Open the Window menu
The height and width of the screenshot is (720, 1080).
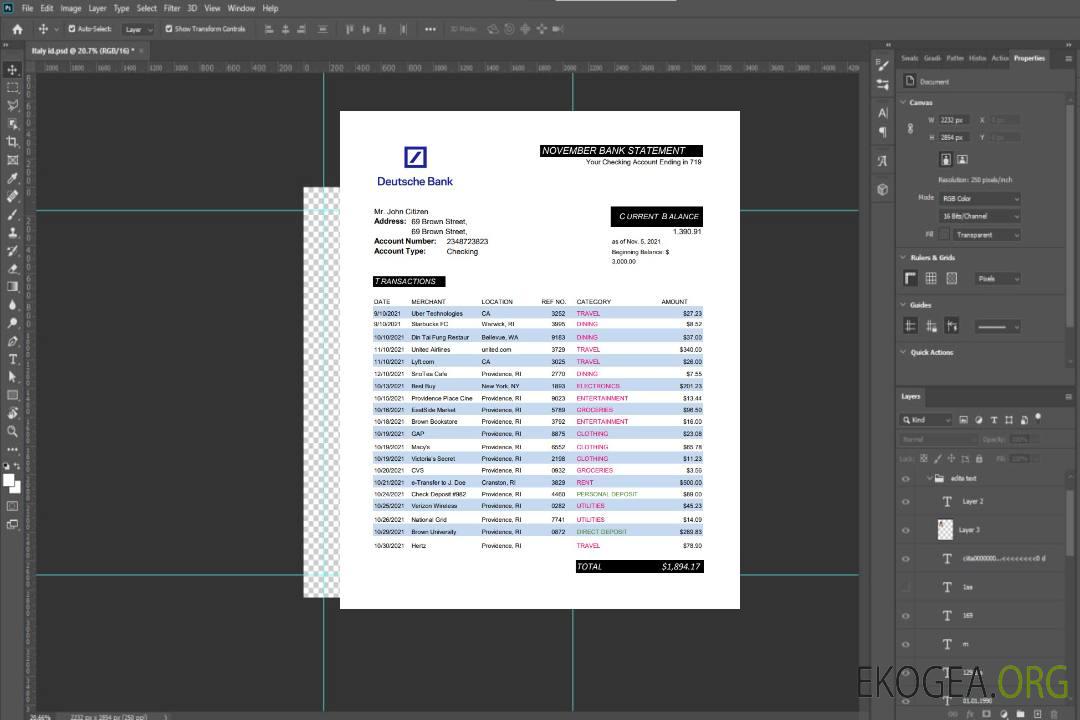coord(241,8)
